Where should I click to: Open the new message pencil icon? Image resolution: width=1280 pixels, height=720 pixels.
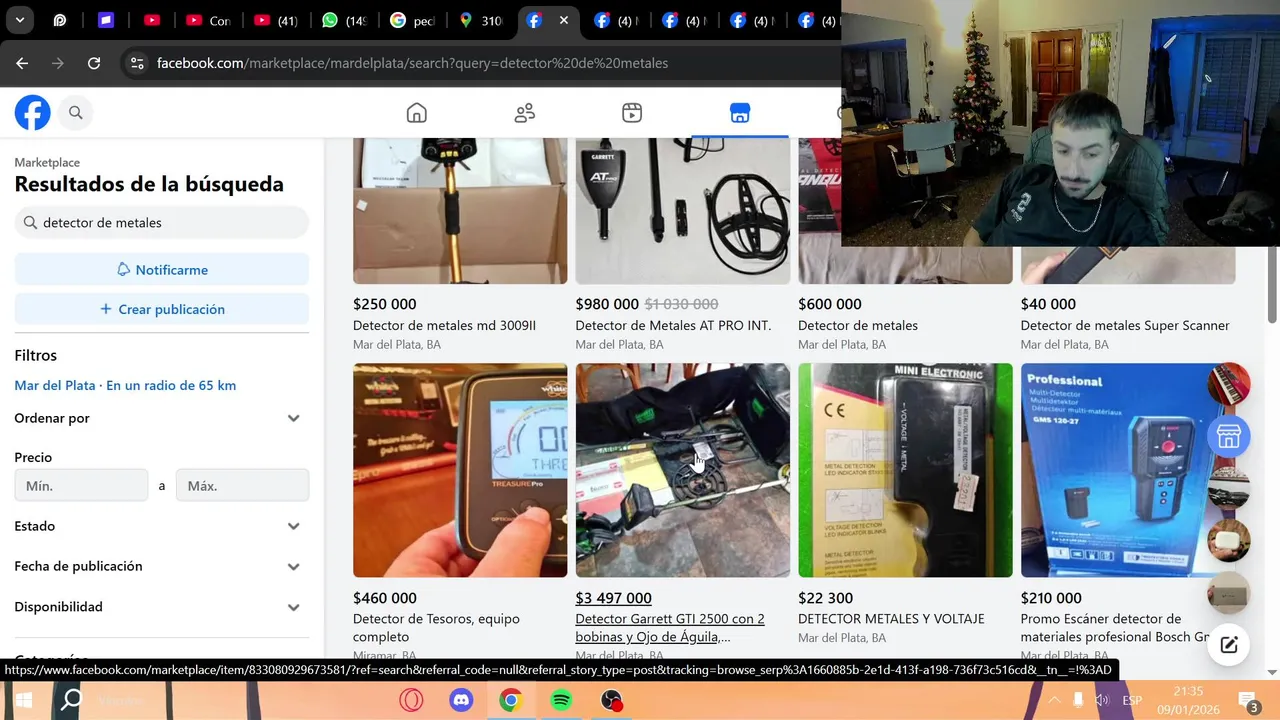point(1229,645)
